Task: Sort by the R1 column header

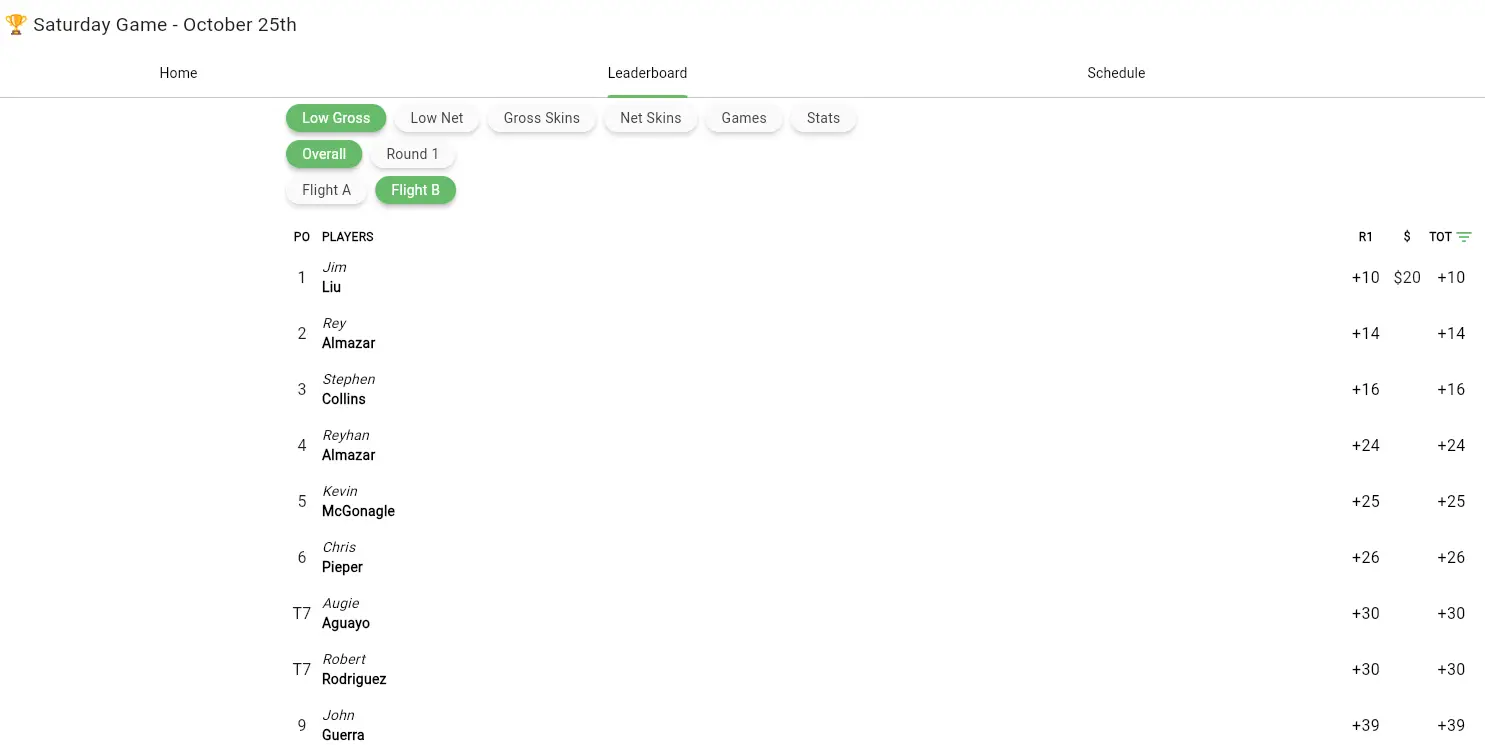Action: [1365, 237]
